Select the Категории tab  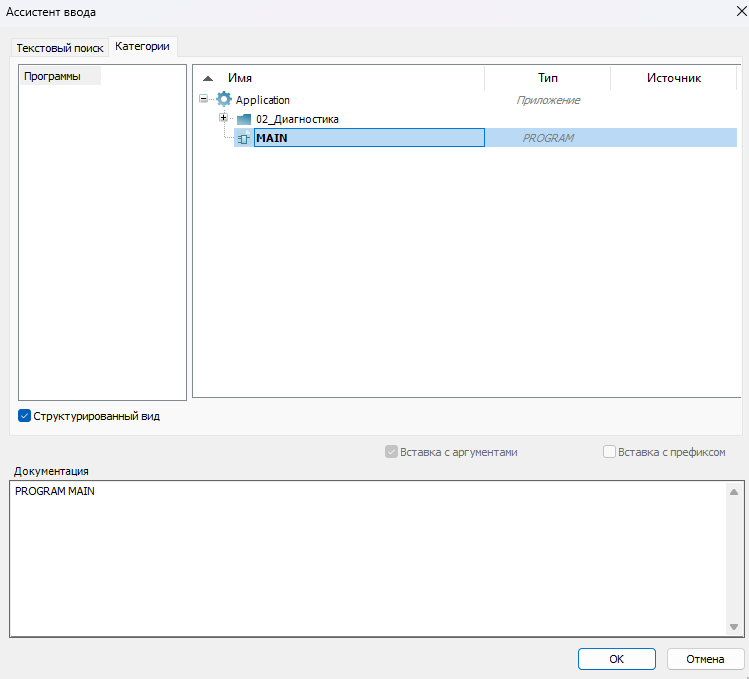(x=143, y=47)
